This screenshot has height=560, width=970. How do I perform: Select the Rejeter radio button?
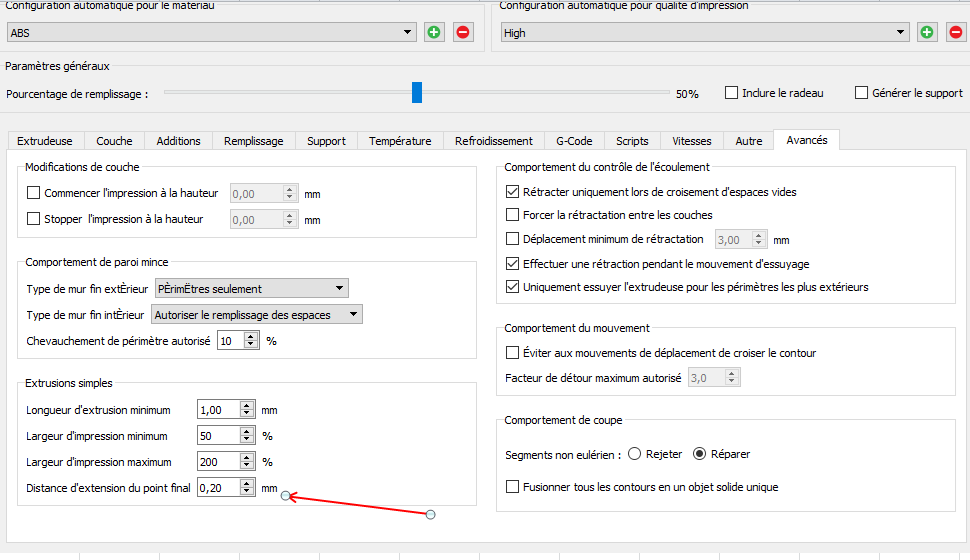634,454
